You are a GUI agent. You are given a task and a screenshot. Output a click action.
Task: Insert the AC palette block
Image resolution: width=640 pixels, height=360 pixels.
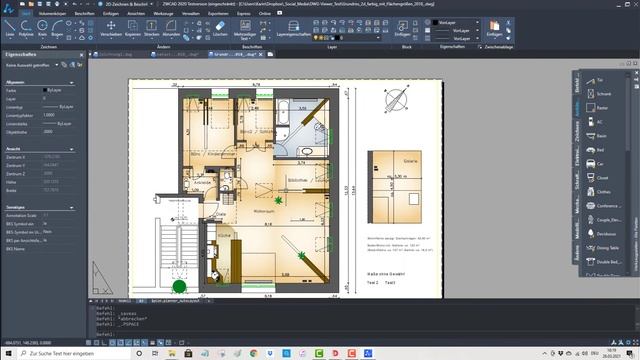point(595,122)
